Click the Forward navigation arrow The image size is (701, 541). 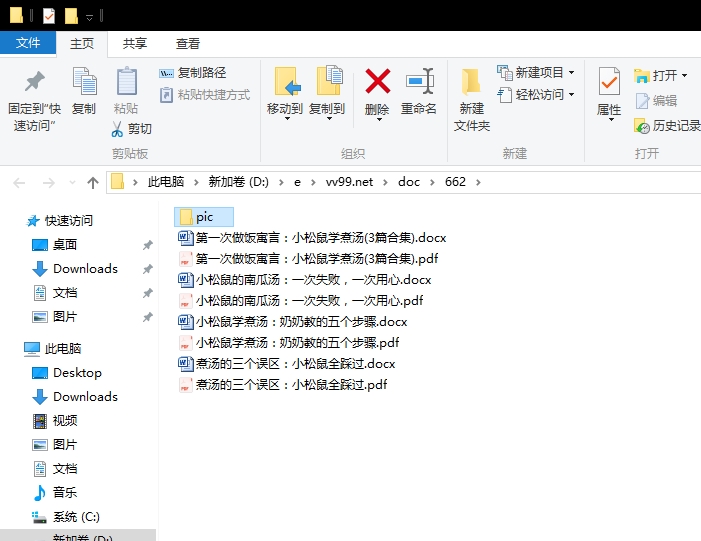click(x=48, y=182)
